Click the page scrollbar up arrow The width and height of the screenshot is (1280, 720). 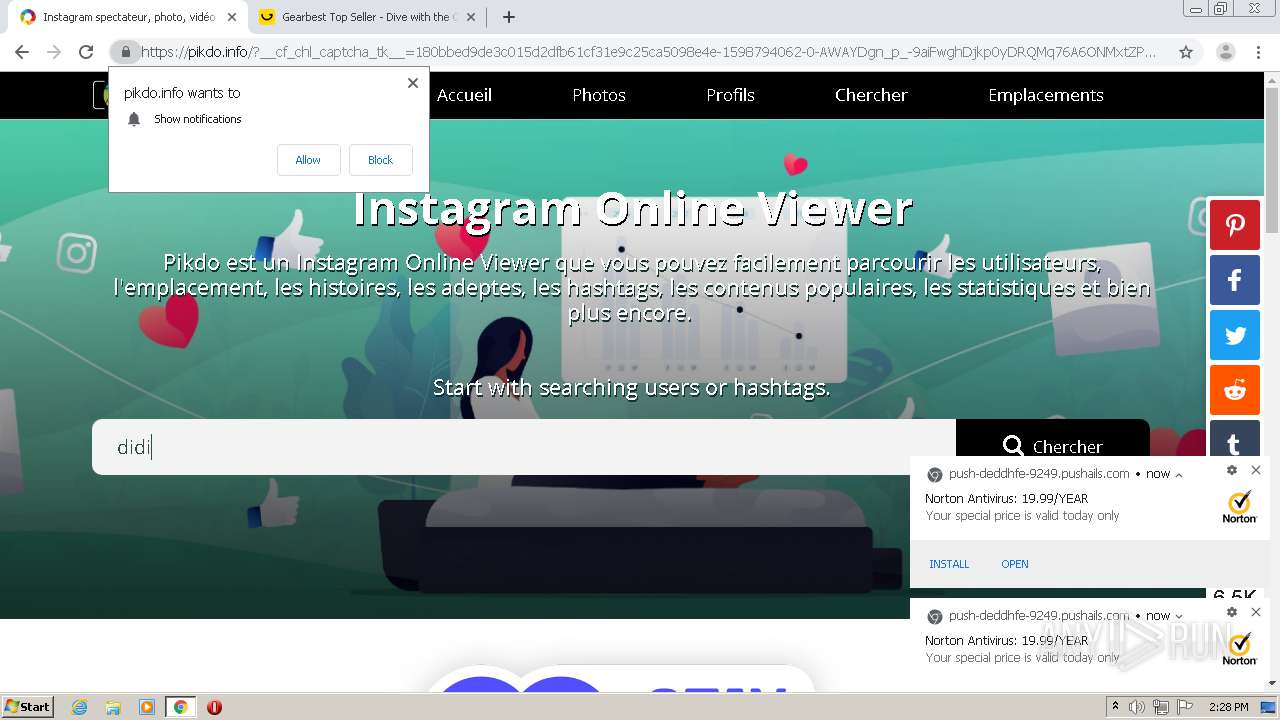(1272, 79)
